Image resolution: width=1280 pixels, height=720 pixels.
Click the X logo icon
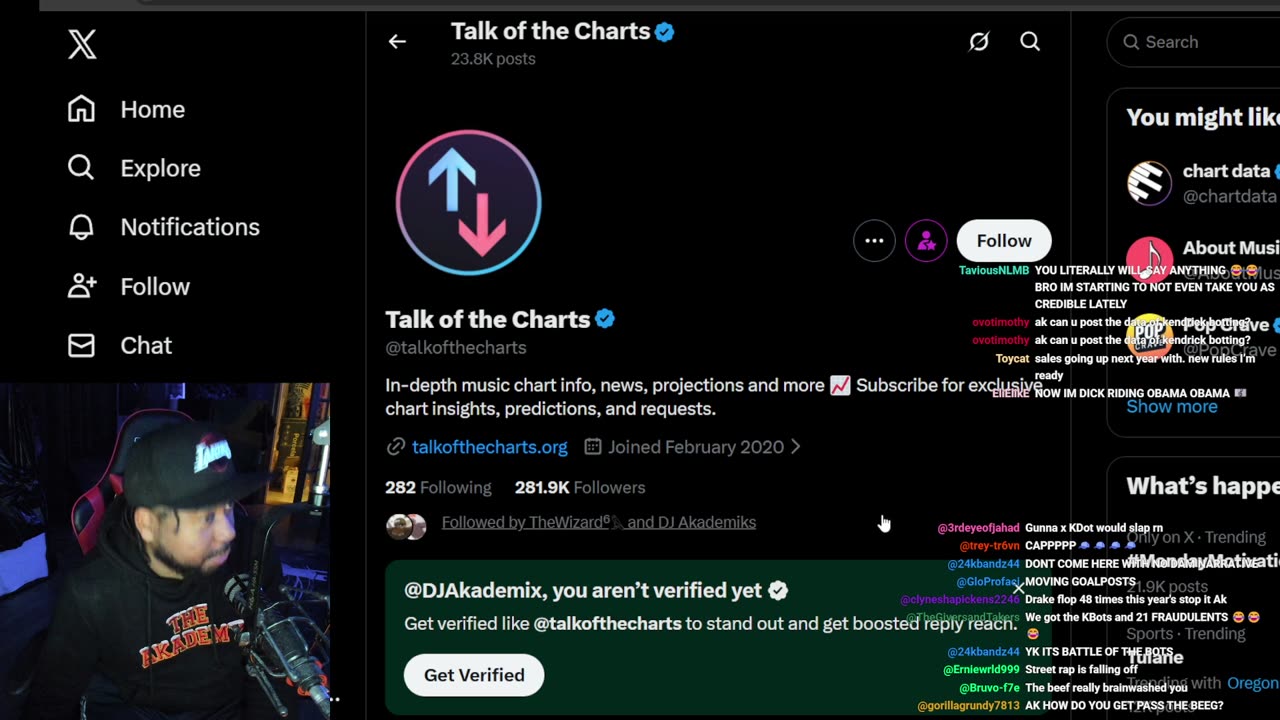click(x=82, y=44)
